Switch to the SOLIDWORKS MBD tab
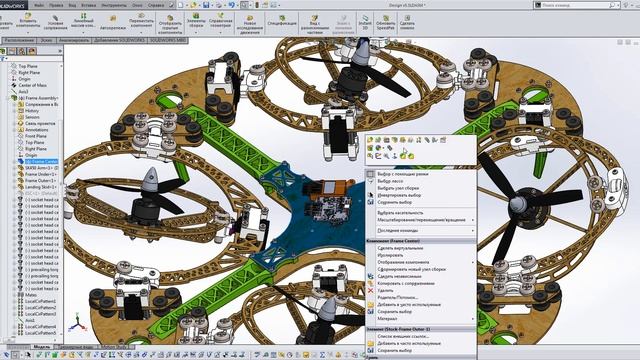Viewport: 640px width, 360px height. pyautogui.click(x=167, y=40)
